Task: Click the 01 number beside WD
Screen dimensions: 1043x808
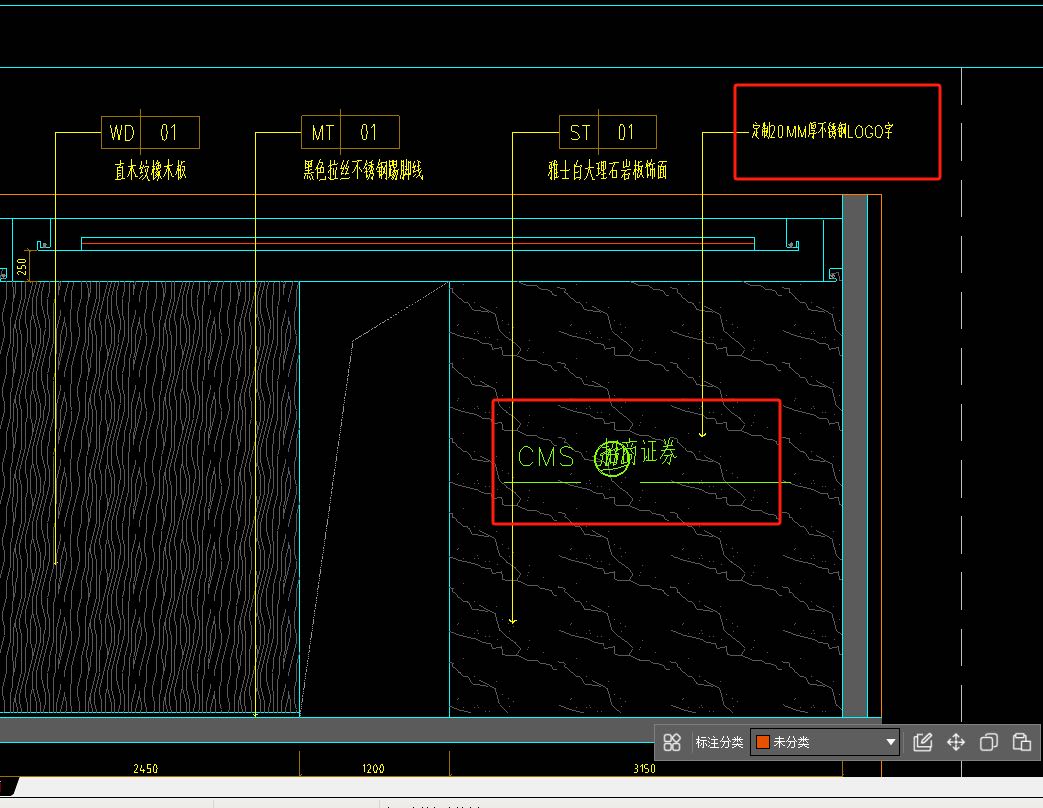Action: (x=168, y=133)
